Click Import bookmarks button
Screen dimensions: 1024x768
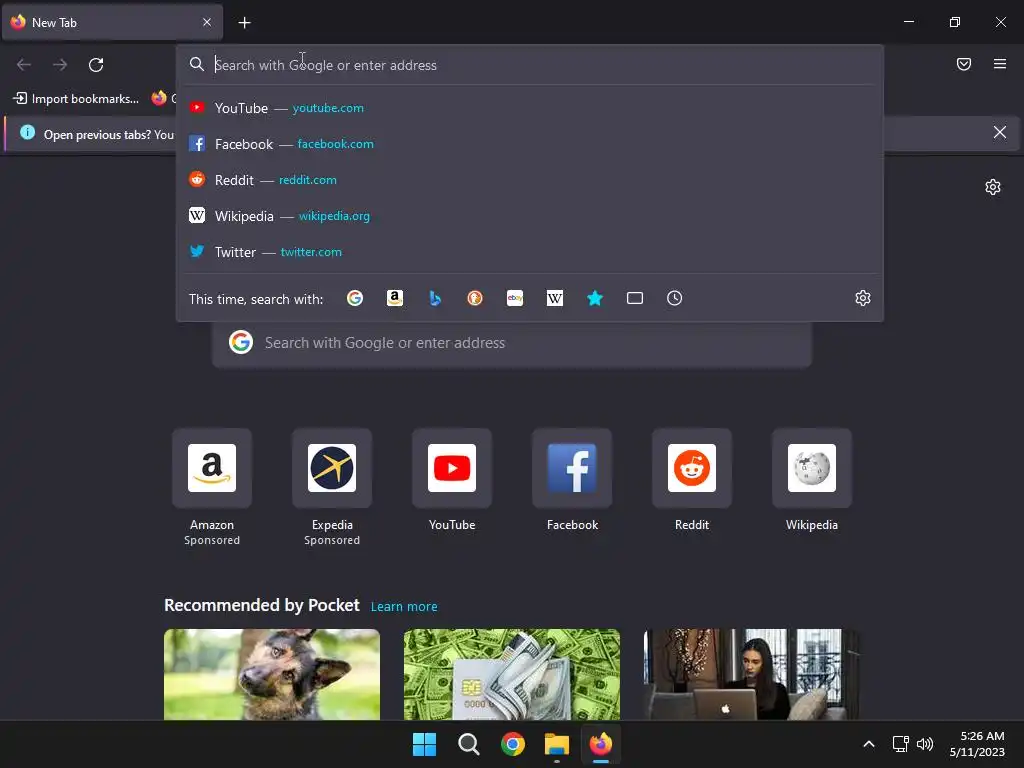(x=76, y=99)
